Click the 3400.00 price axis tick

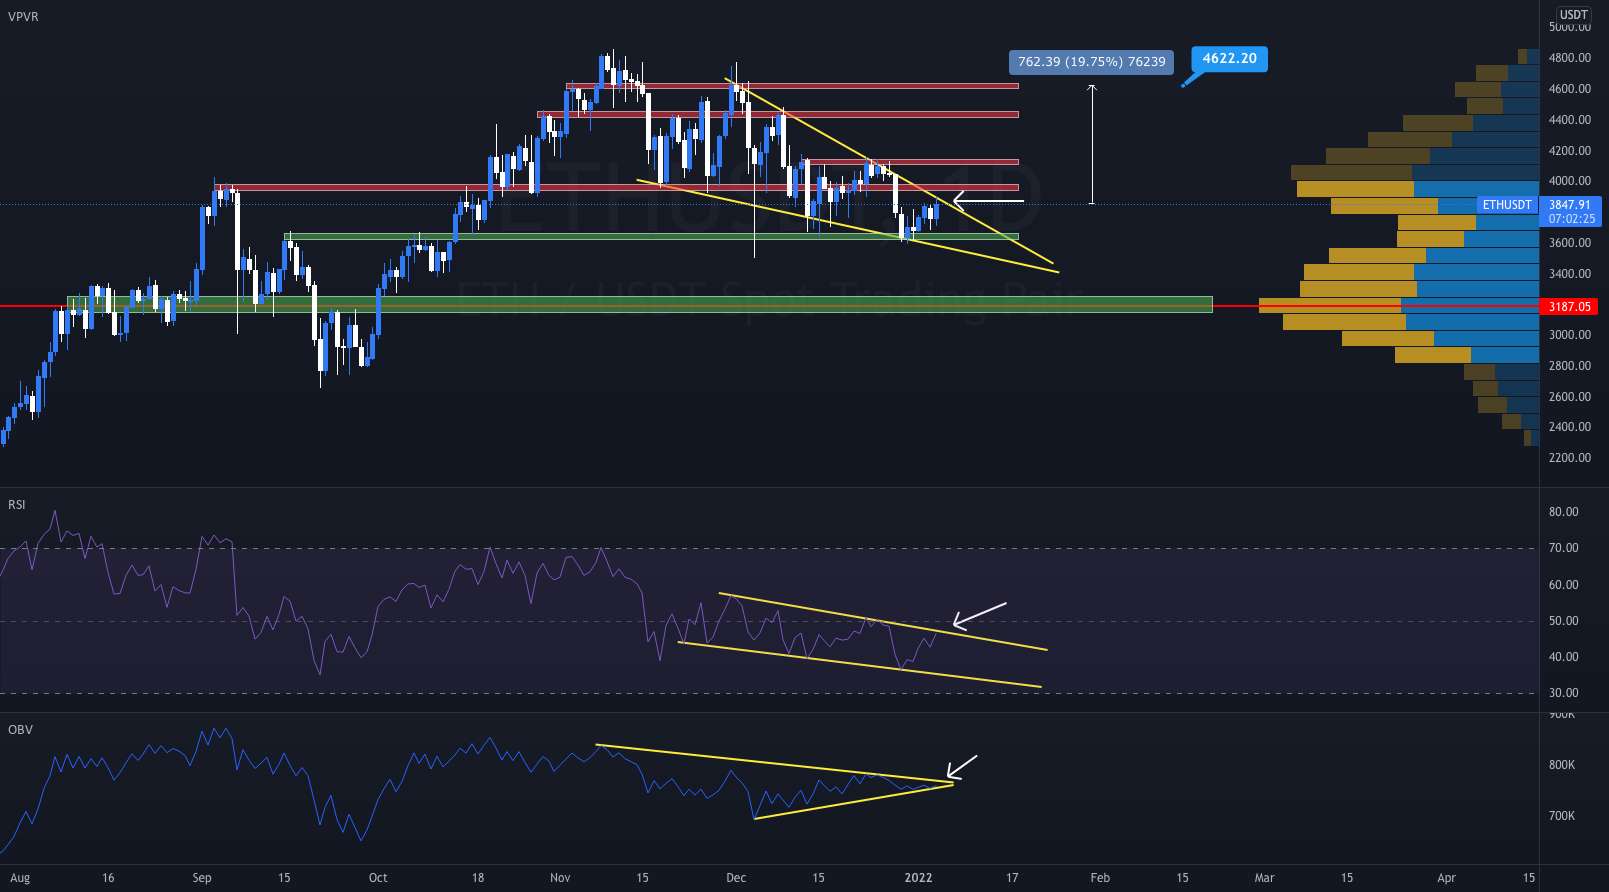coord(1569,274)
